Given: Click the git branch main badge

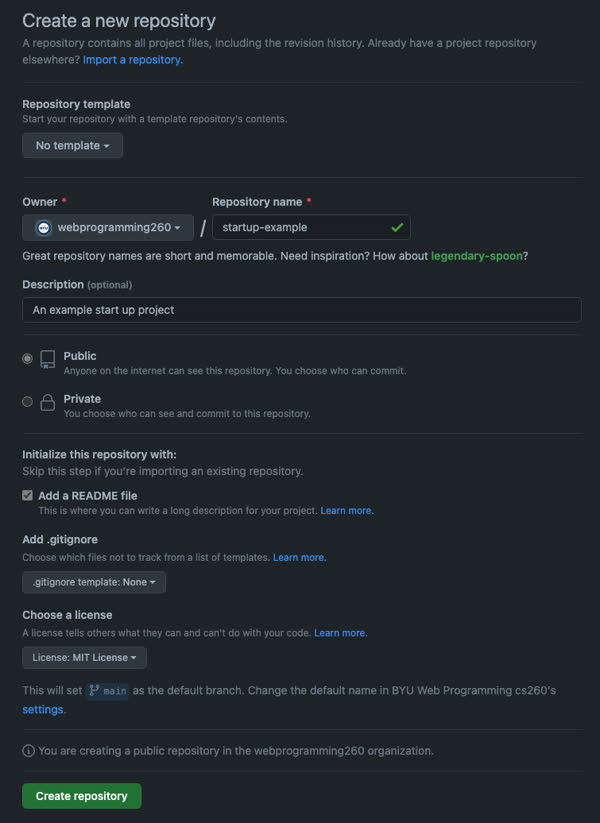Looking at the screenshot, I should pyautogui.click(x=107, y=689).
